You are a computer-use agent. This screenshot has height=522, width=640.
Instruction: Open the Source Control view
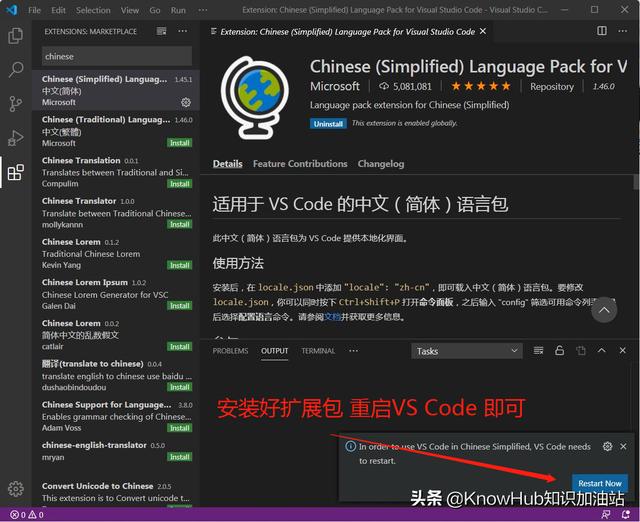16,104
